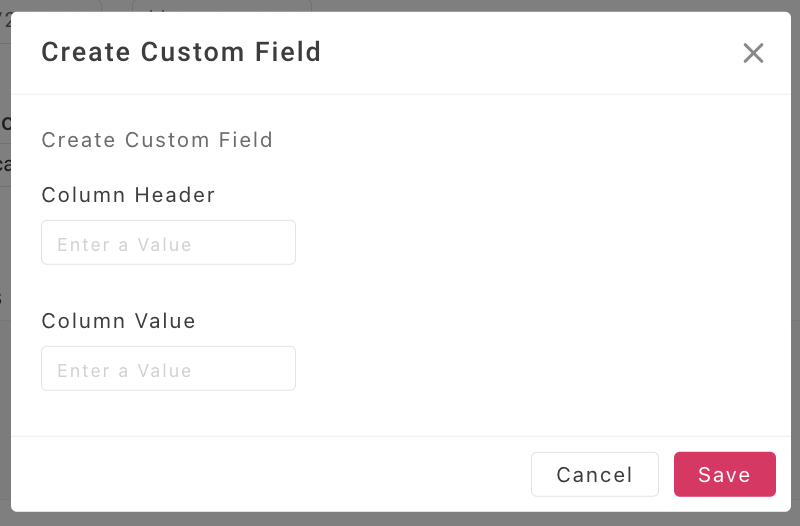Exit the dialog using the top-right X
This screenshot has height=526, width=800.
pos(753,53)
